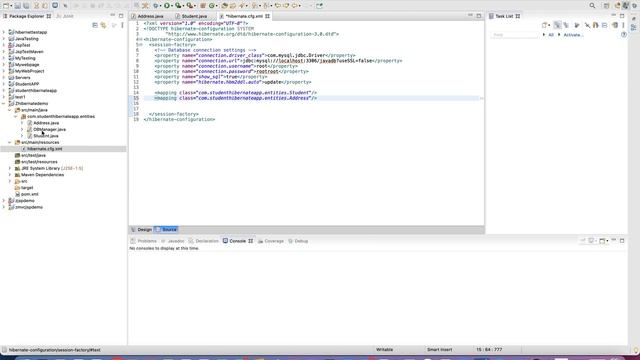
Task: Switch to the Address.java editor tab
Action: click(150, 16)
